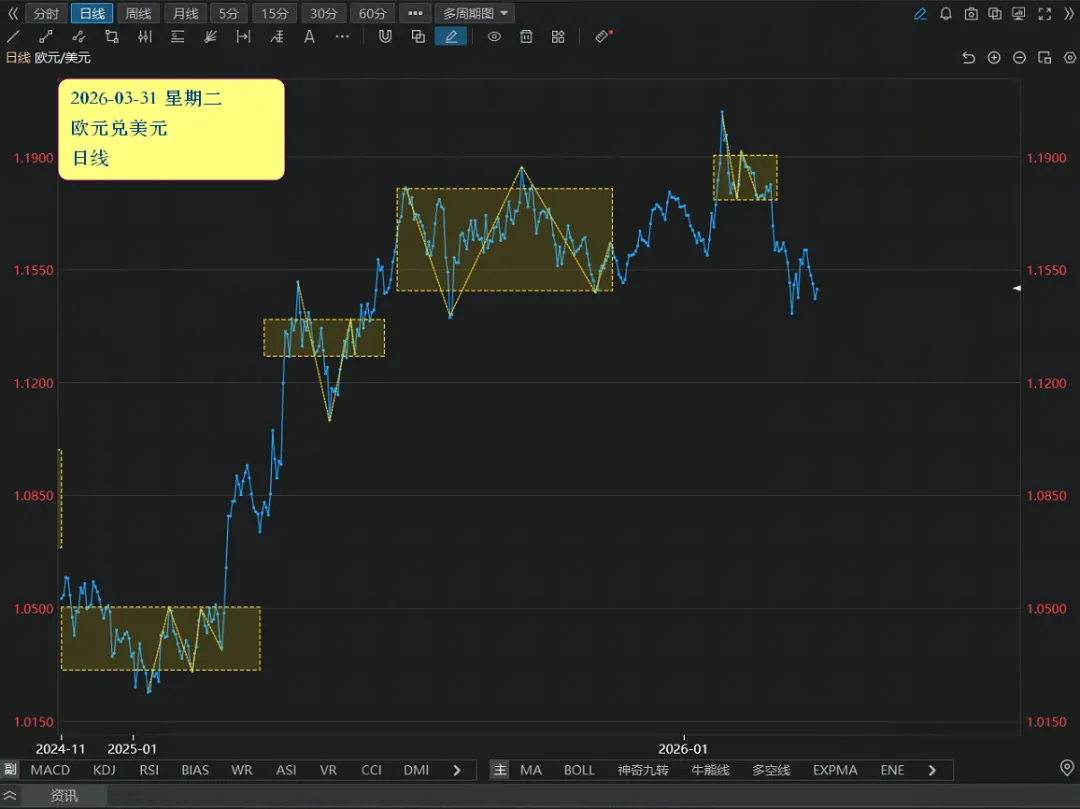Image resolution: width=1080 pixels, height=809 pixels.
Task: Select the Gann fan lines tool
Action: 211,37
